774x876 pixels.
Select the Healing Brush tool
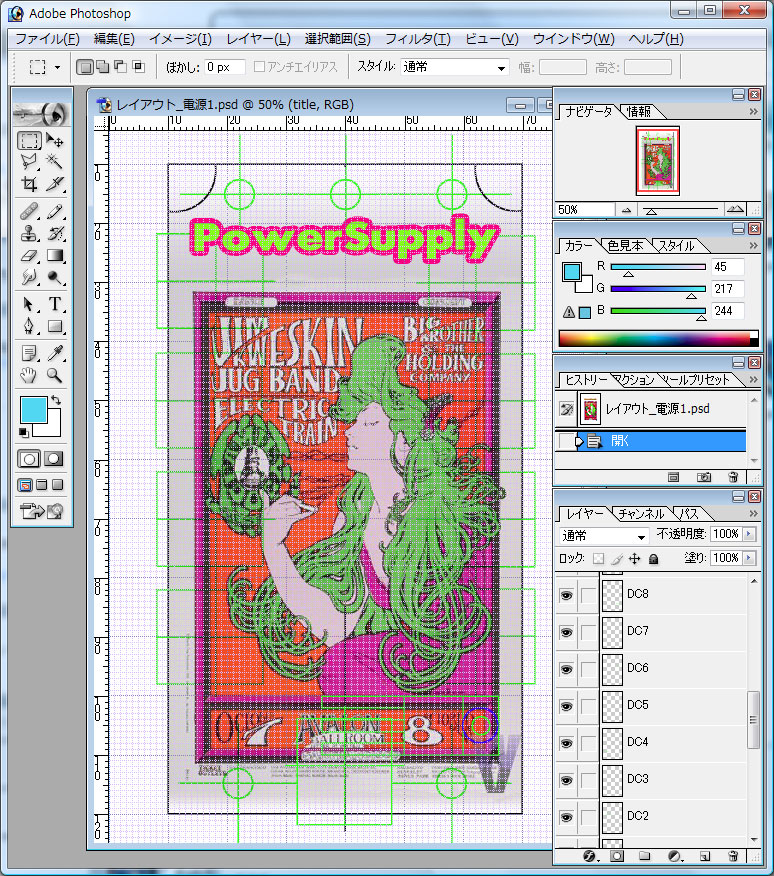point(29,211)
